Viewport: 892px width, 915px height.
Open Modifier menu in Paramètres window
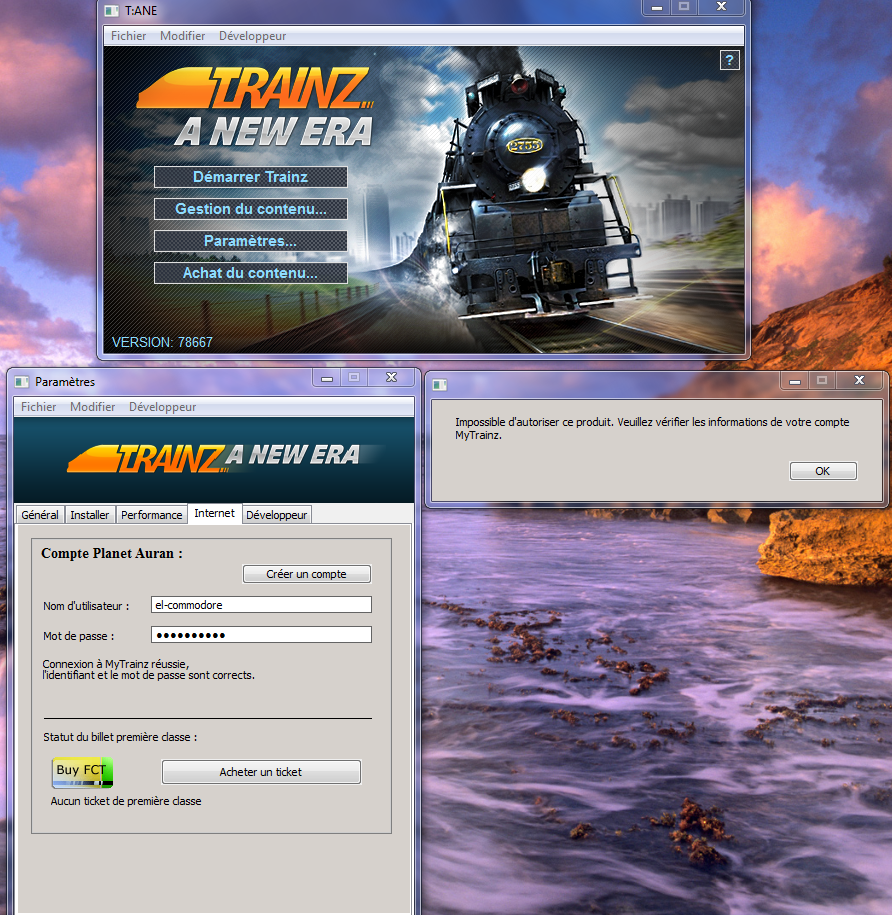coord(92,407)
